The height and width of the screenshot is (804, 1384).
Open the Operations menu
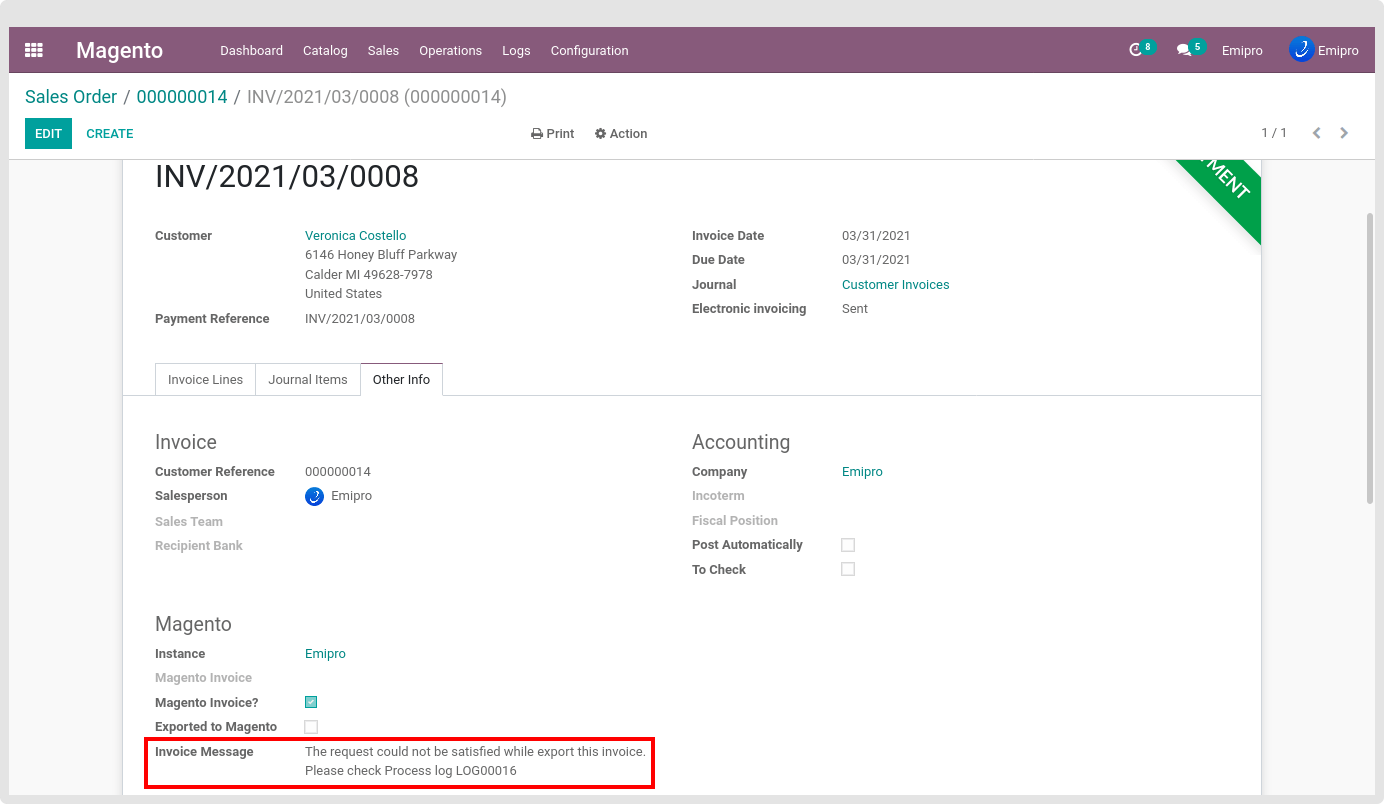[x=450, y=50]
